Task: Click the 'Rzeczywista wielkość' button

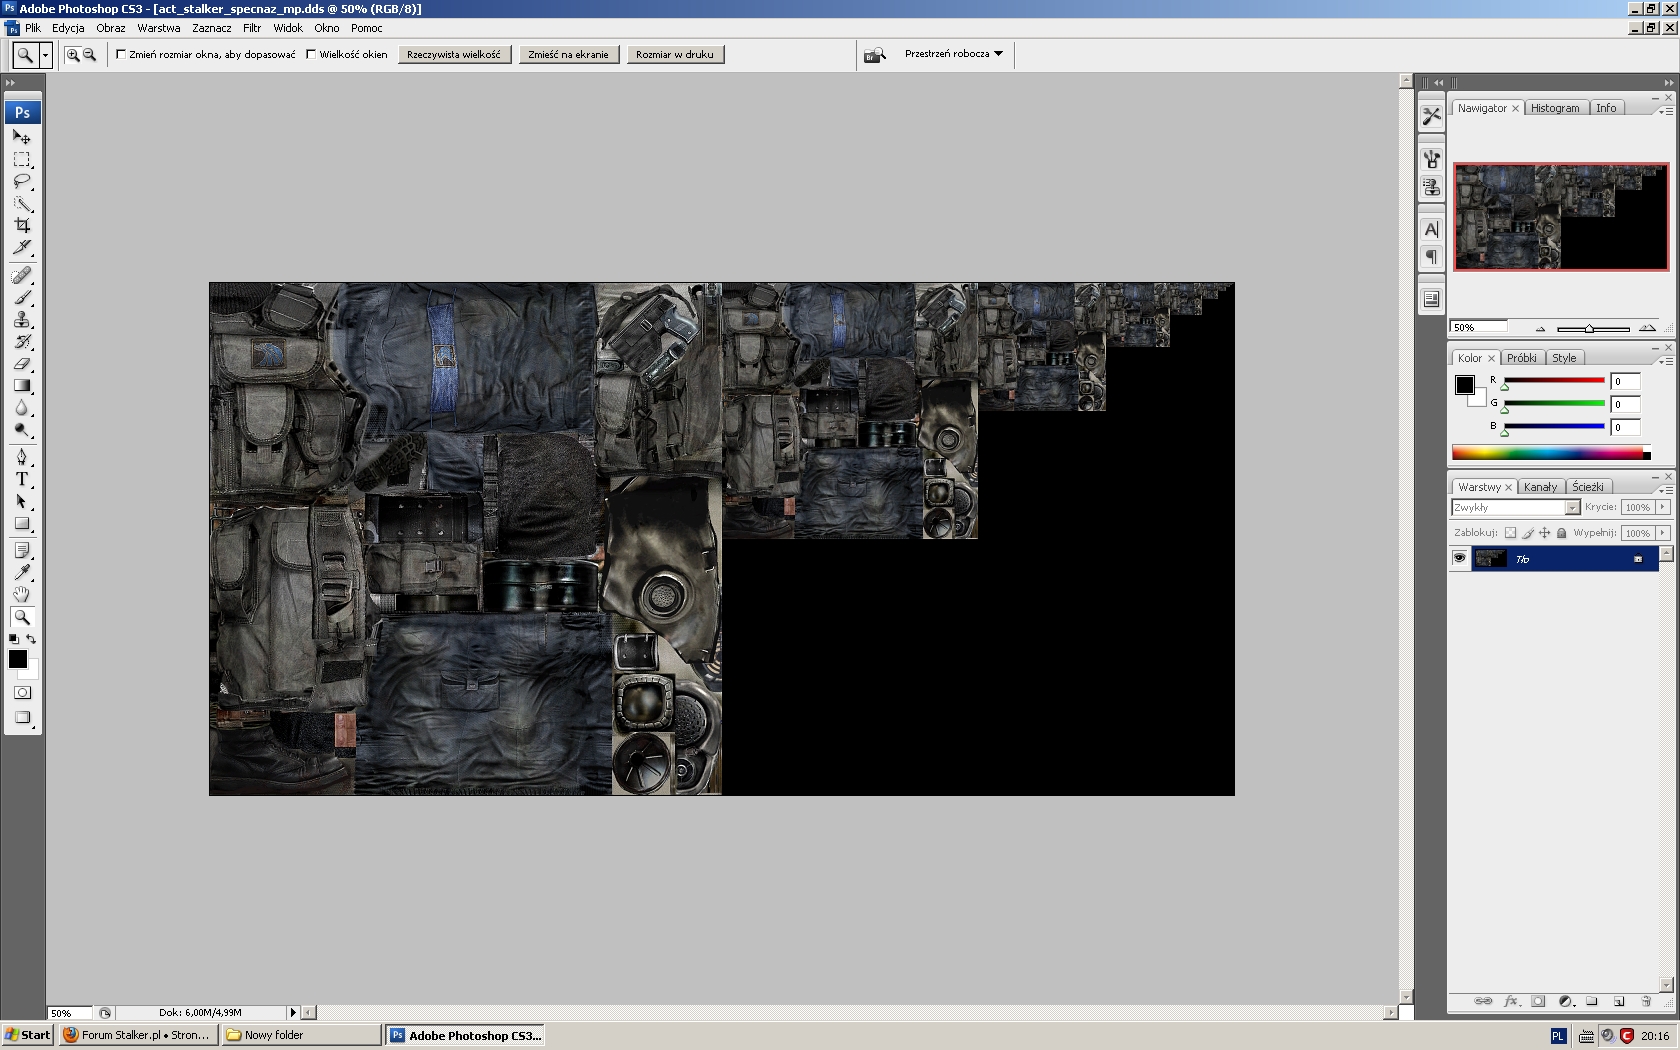Action: [454, 55]
